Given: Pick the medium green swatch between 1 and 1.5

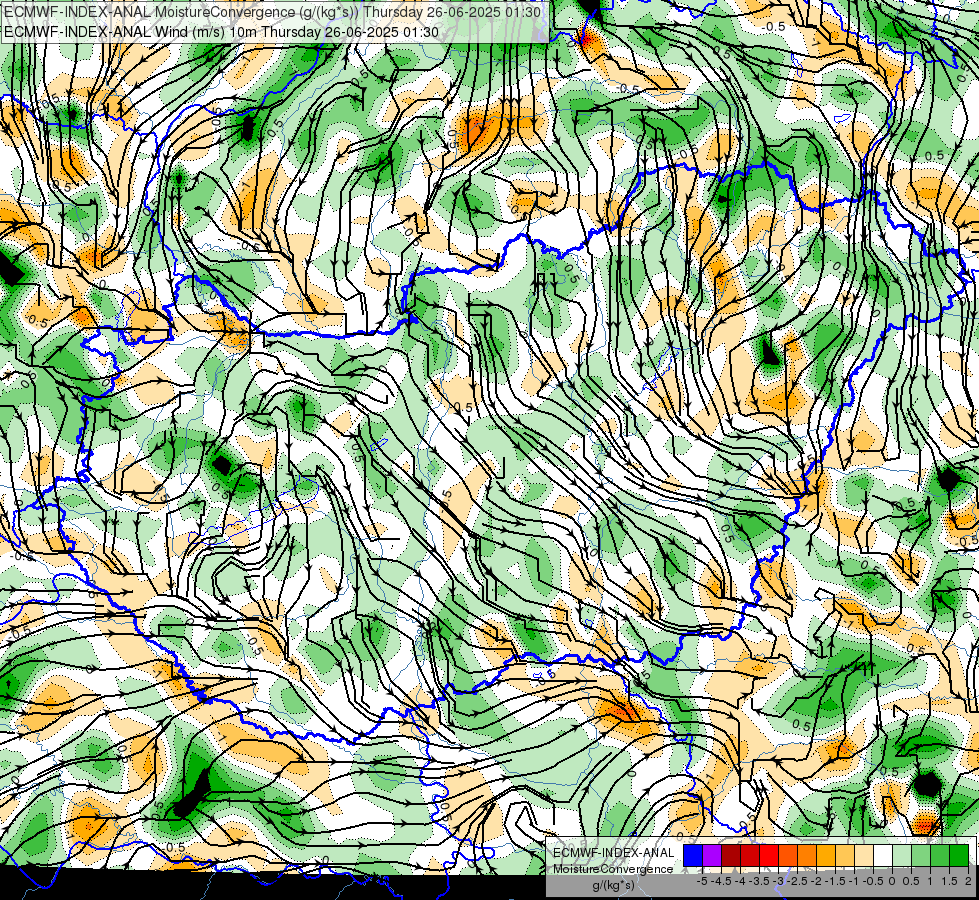Looking at the screenshot, I should [940, 855].
